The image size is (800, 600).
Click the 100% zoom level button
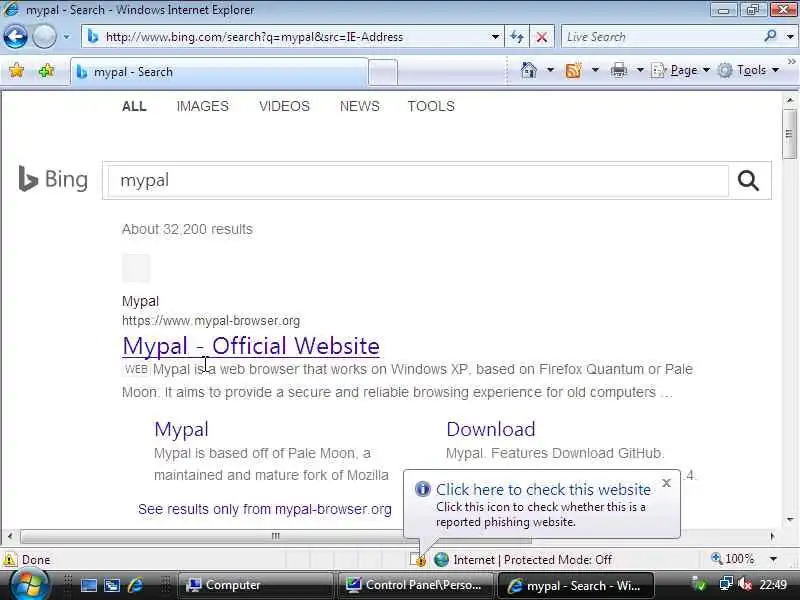click(x=733, y=559)
